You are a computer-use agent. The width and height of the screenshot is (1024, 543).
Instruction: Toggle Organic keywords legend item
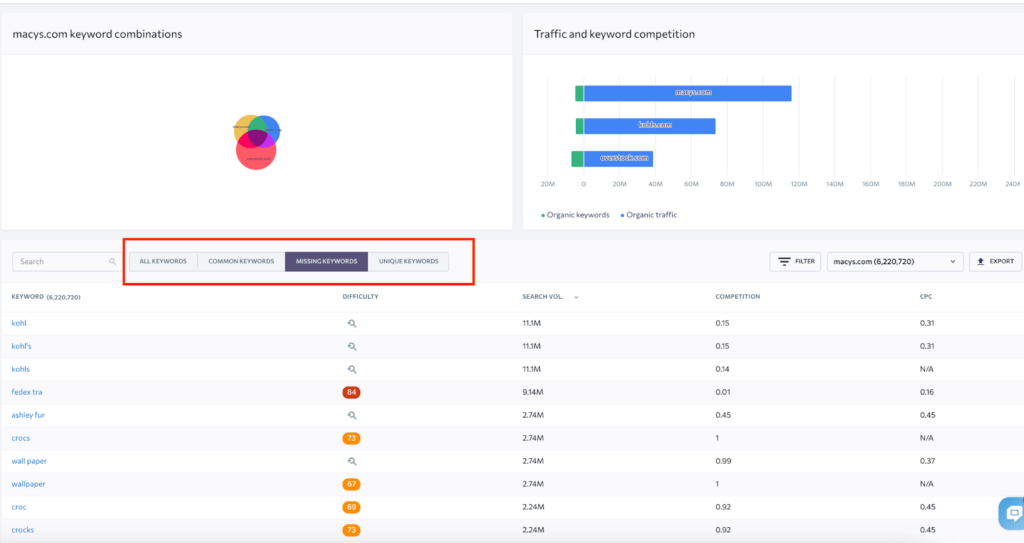point(575,215)
